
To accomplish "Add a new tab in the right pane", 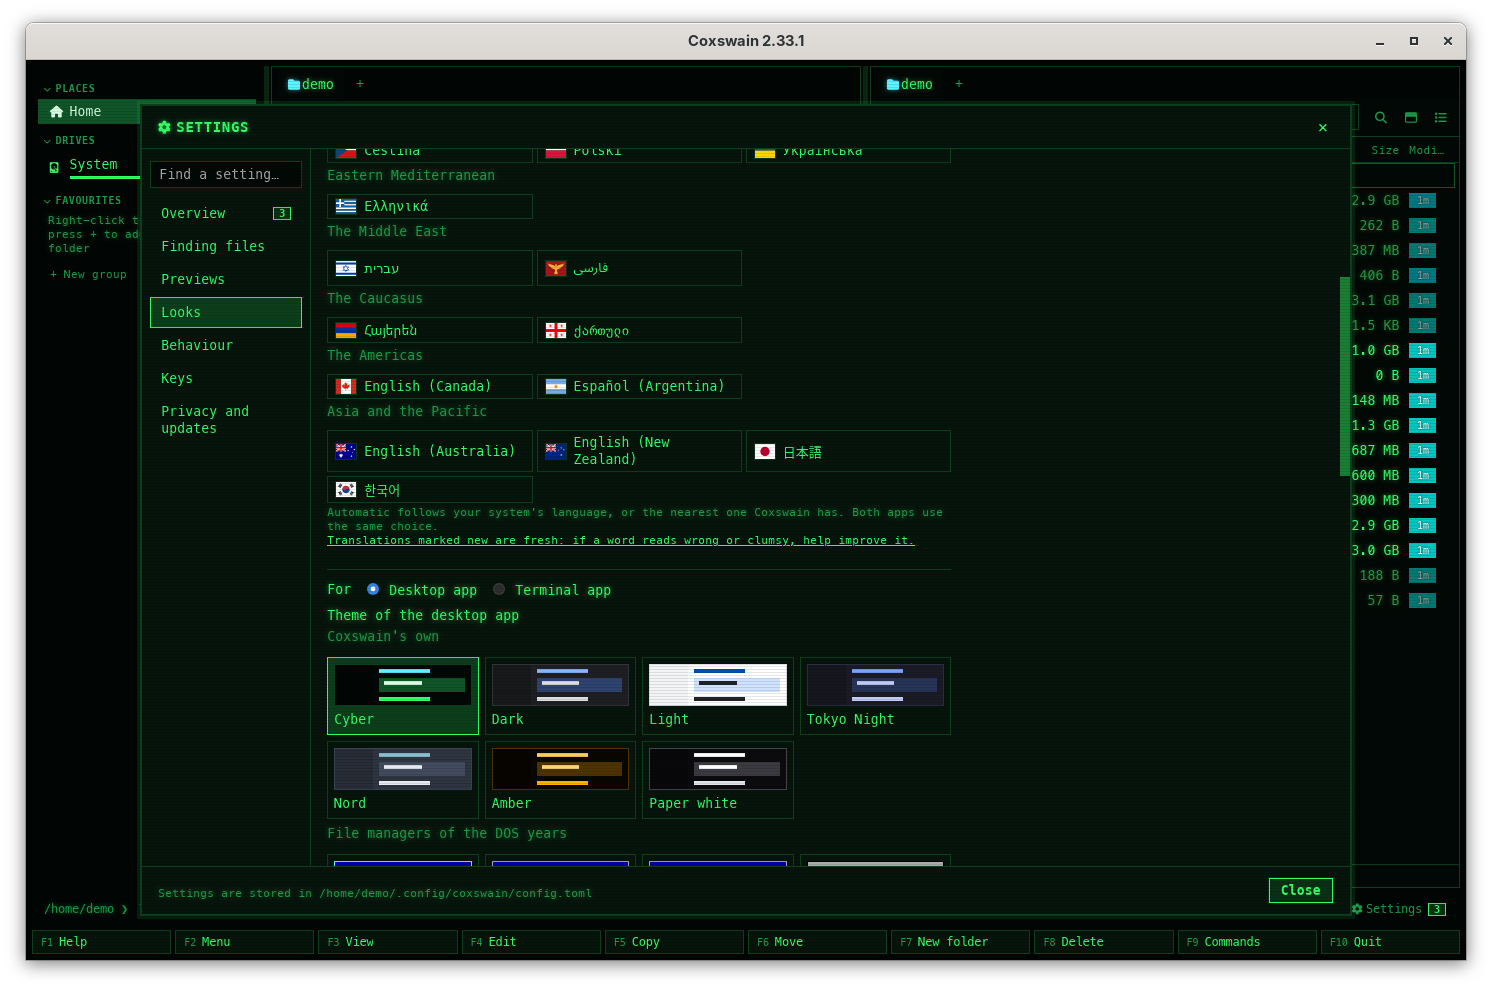I will [959, 84].
